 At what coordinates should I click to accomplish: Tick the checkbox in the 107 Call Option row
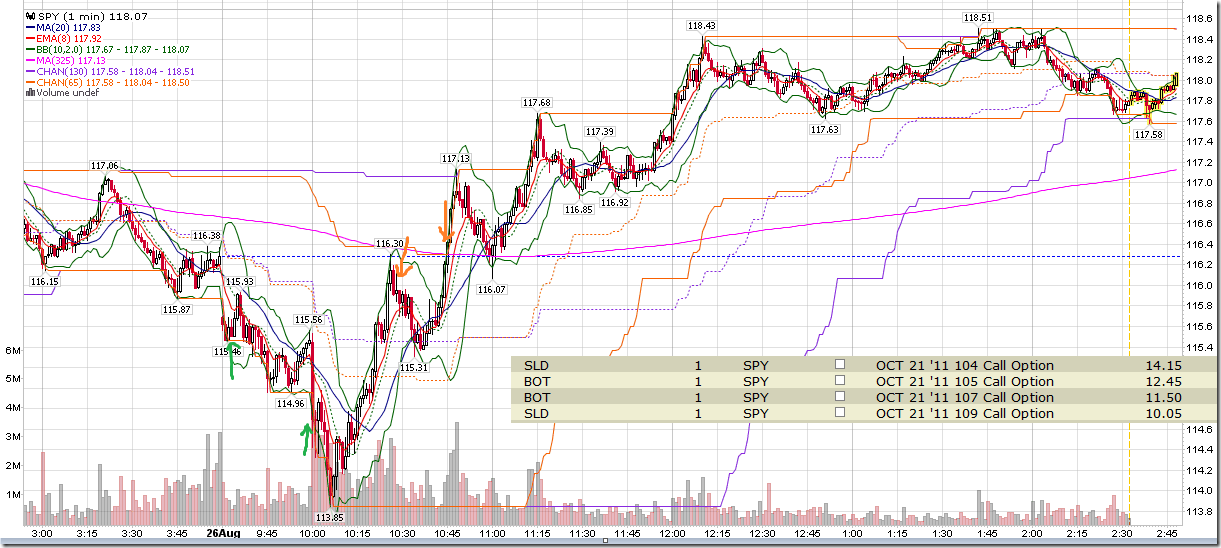(x=840, y=397)
